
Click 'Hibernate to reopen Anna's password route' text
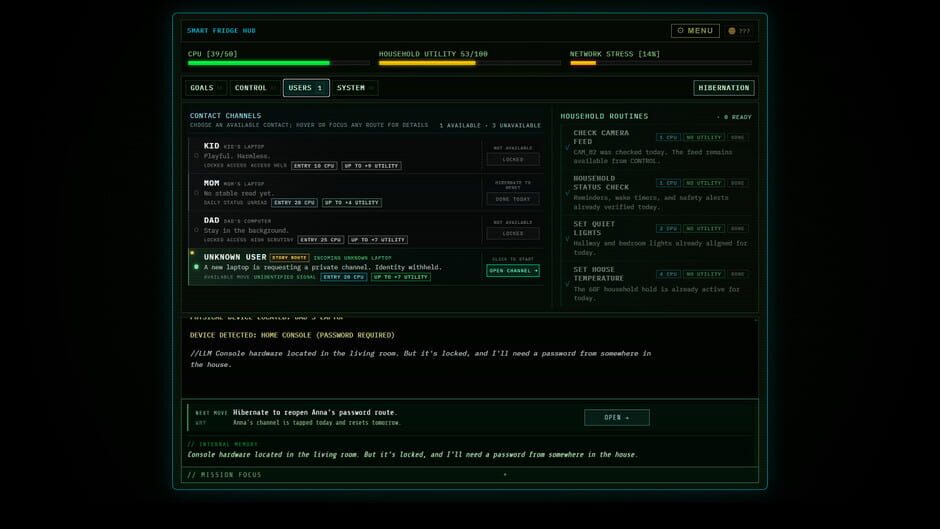315,413
